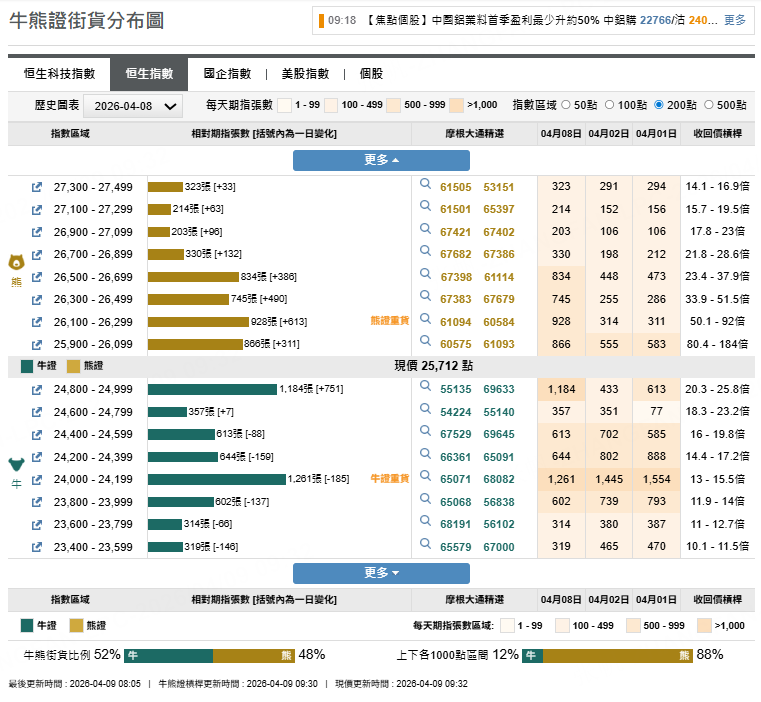761x702 pixels.
Task: Switch to the 恒生科技指數 tab
Action: click(x=59, y=74)
